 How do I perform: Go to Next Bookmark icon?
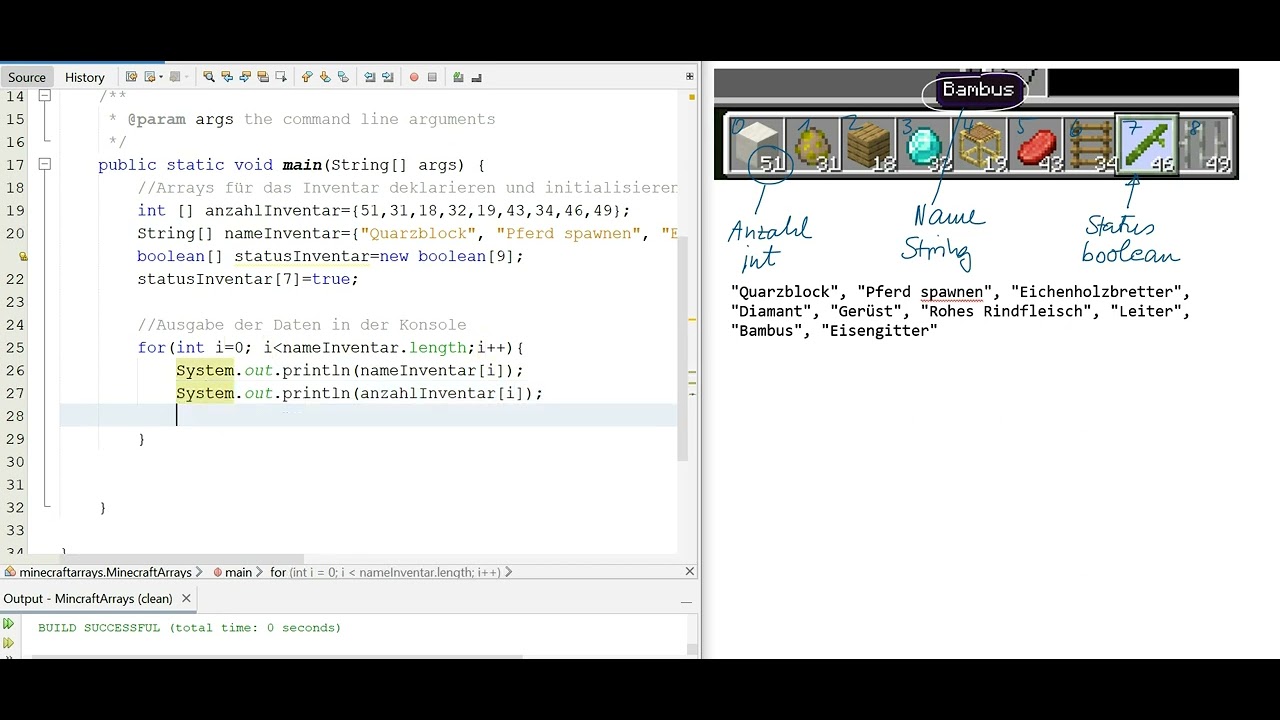pos(325,77)
